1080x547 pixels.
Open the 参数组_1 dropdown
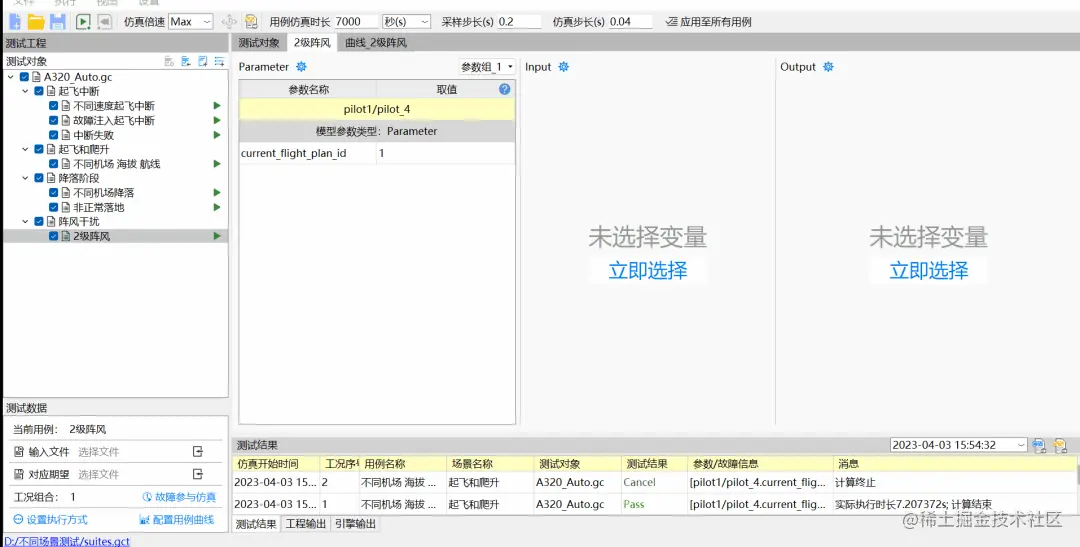coord(487,67)
